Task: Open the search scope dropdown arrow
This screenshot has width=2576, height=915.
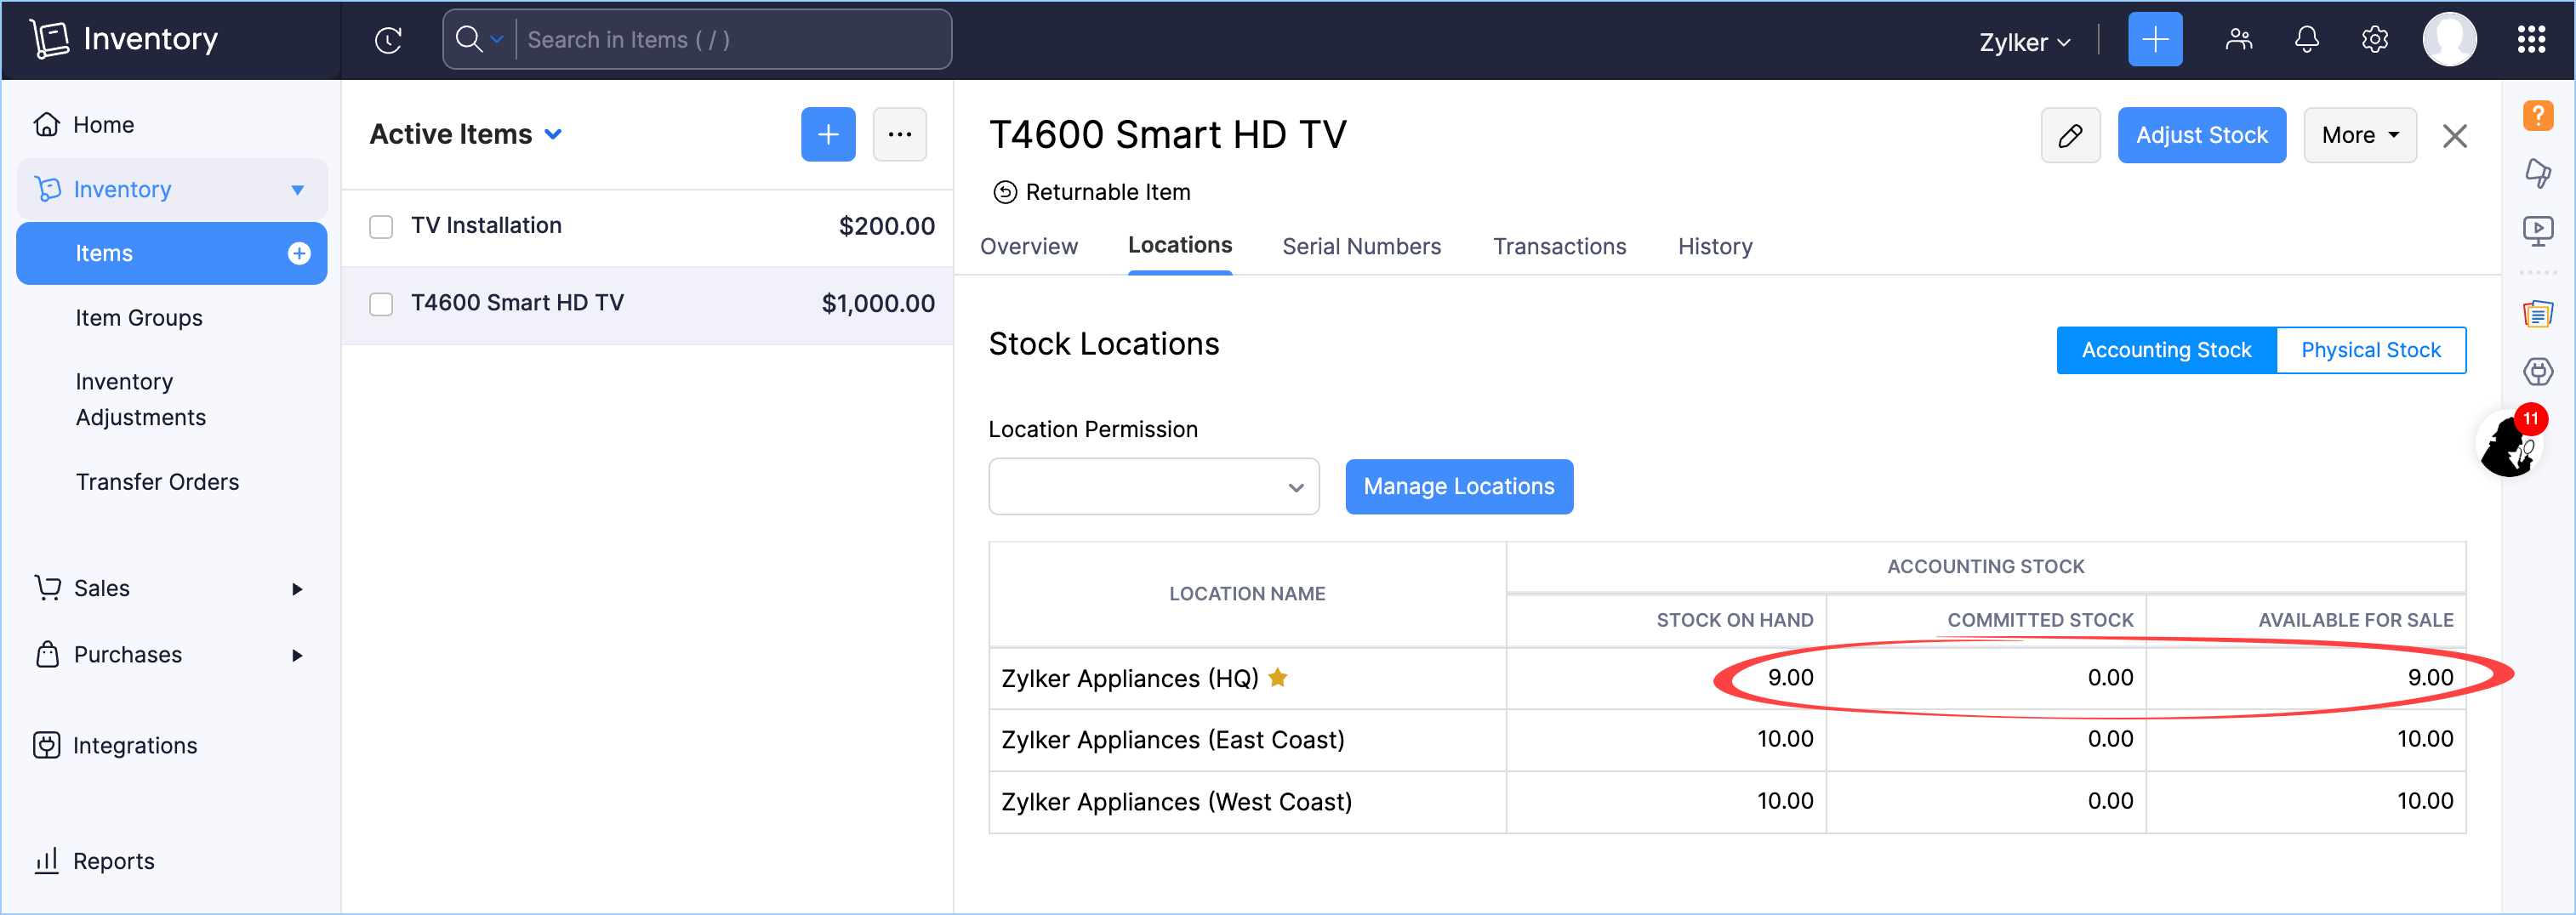Action: (x=496, y=40)
